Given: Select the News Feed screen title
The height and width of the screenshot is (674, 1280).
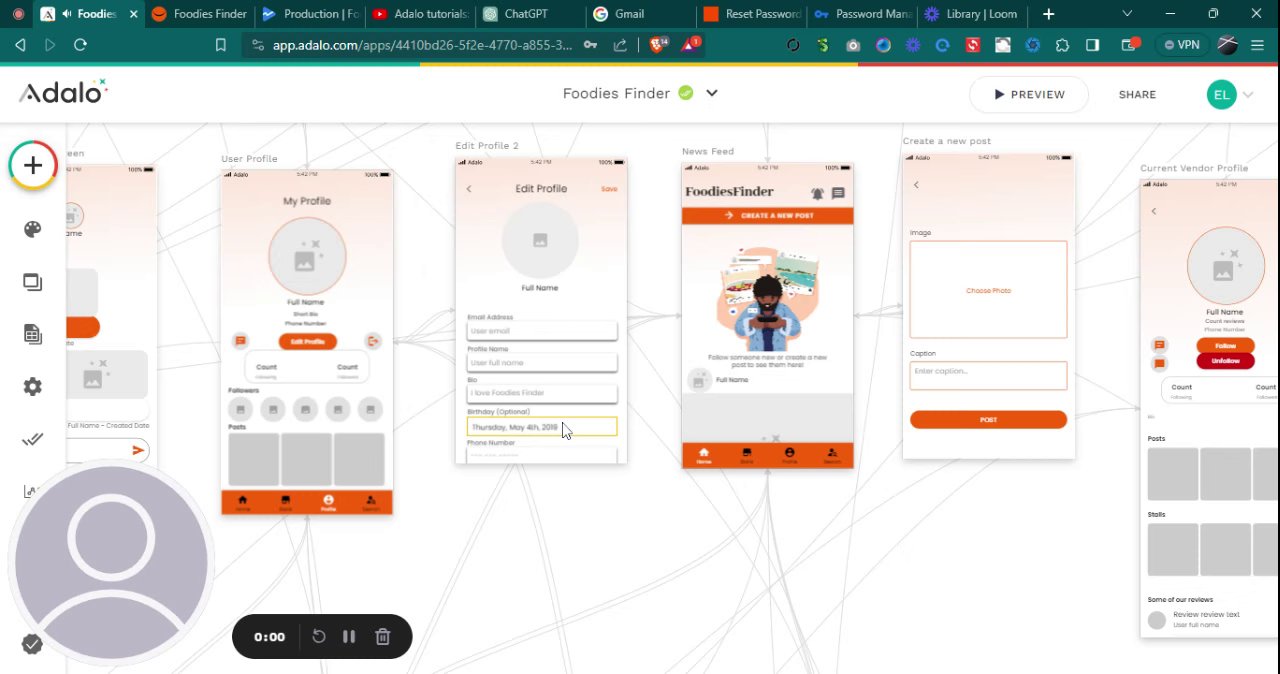Looking at the screenshot, I should point(708,152).
